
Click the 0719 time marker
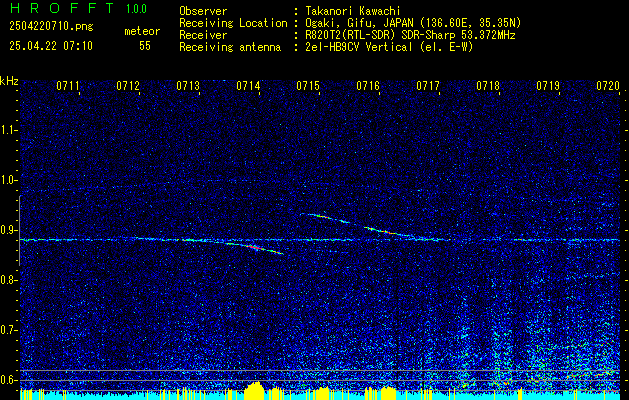click(x=548, y=86)
